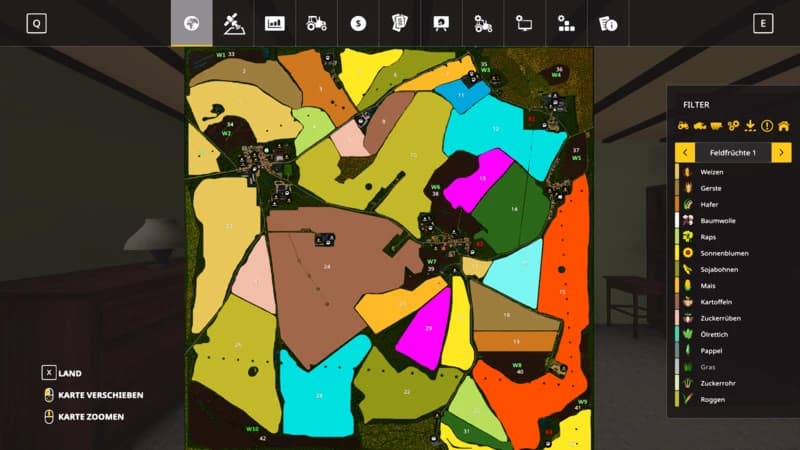Click the Roggen grain icon
800x450 pixels.
[688, 399]
